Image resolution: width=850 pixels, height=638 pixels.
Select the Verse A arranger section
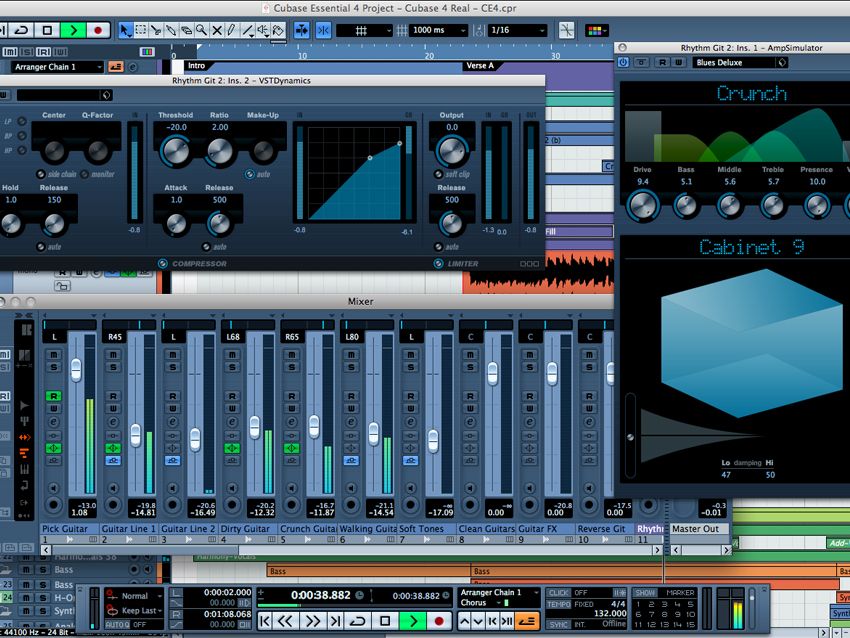[x=480, y=66]
